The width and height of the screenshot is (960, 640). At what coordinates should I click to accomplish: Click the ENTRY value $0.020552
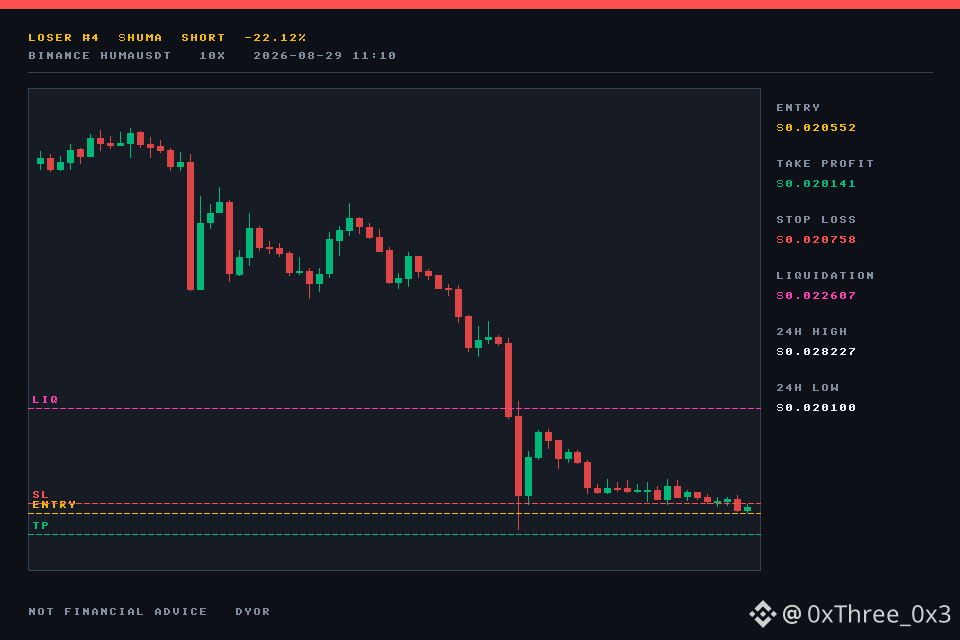[x=816, y=127]
